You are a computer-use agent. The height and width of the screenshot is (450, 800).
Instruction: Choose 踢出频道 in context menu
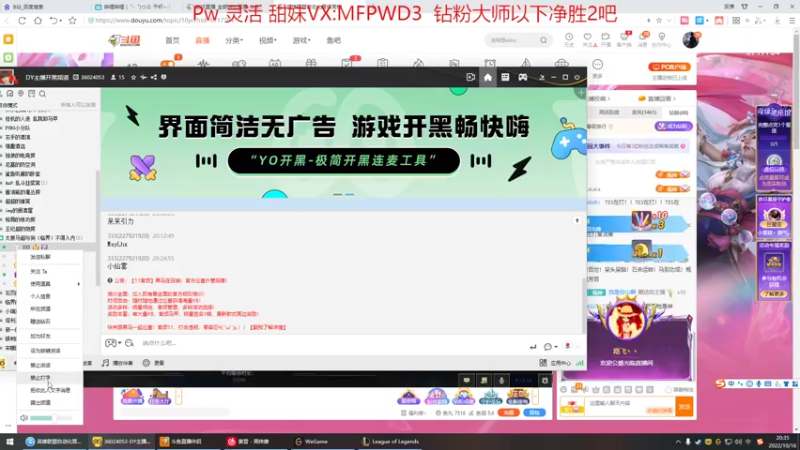click(x=40, y=403)
